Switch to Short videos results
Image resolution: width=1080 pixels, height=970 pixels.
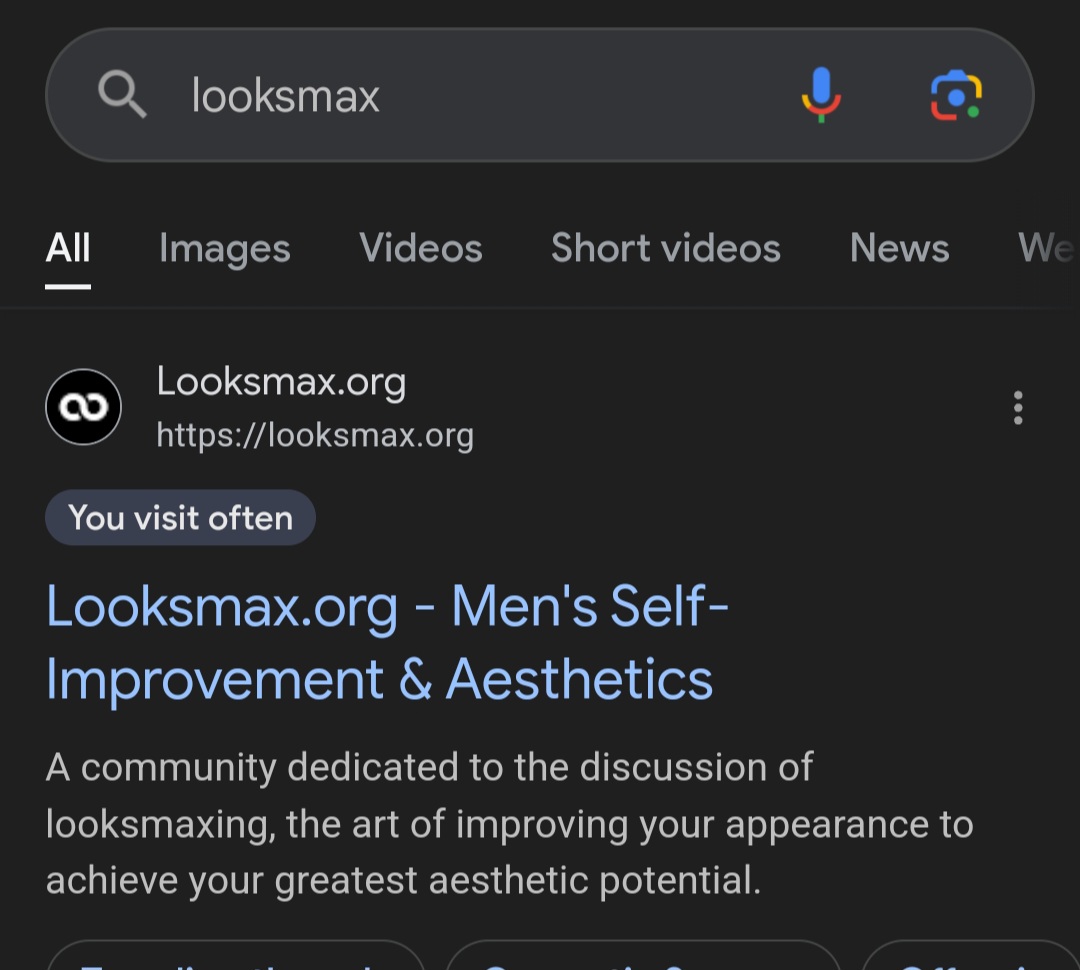(x=665, y=248)
